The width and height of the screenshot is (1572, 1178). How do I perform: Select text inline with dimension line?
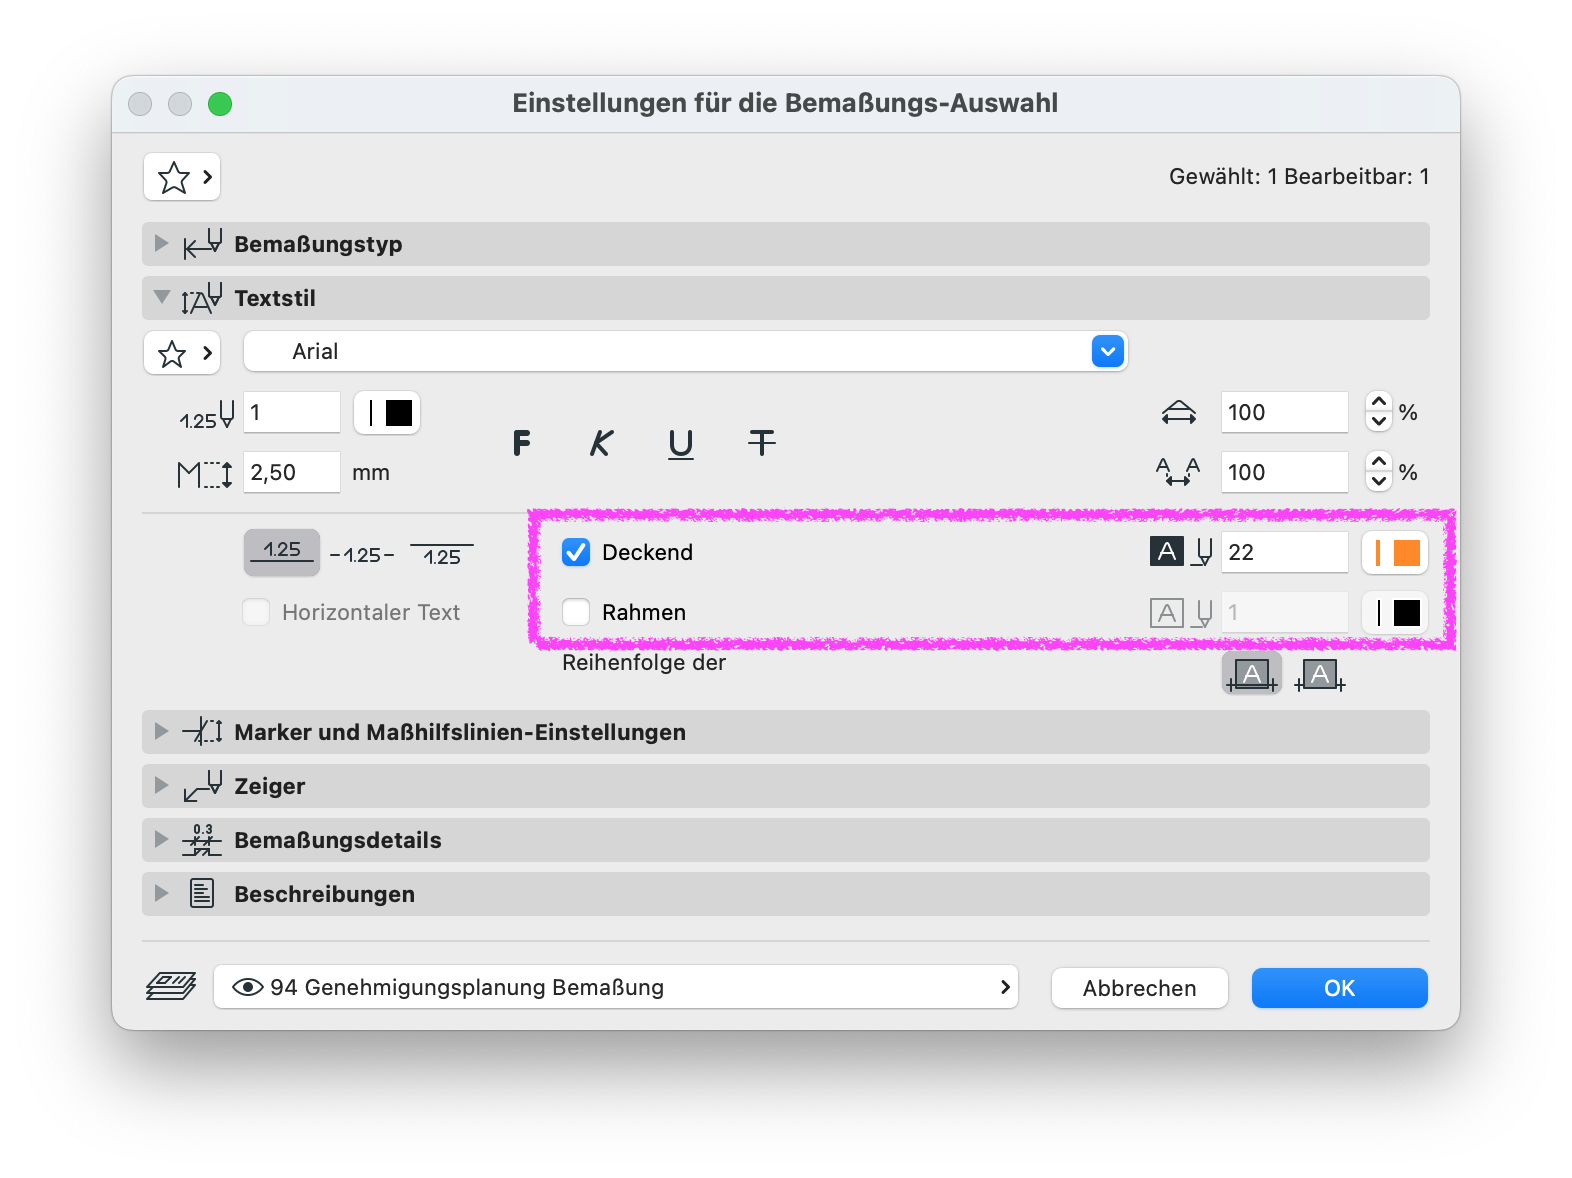[362, 555]
